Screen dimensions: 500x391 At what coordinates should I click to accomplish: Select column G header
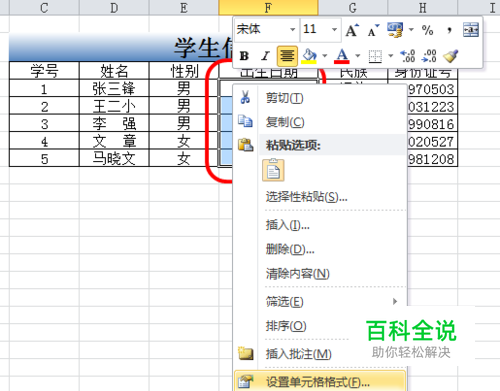pos(353,7)
